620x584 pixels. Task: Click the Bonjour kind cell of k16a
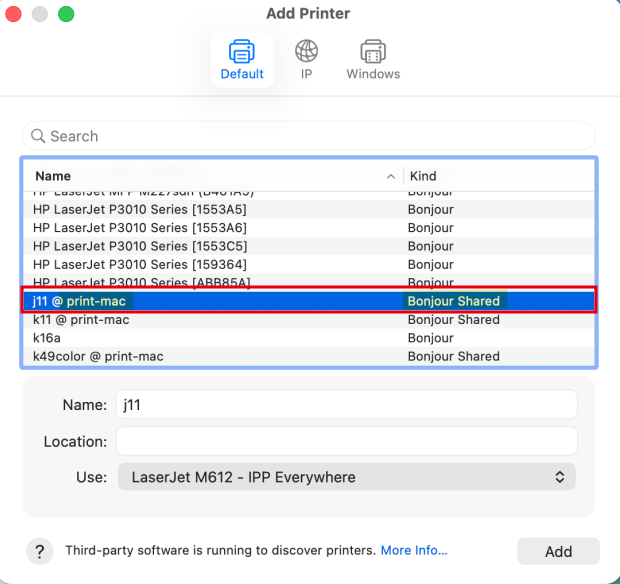pos(431,338)
